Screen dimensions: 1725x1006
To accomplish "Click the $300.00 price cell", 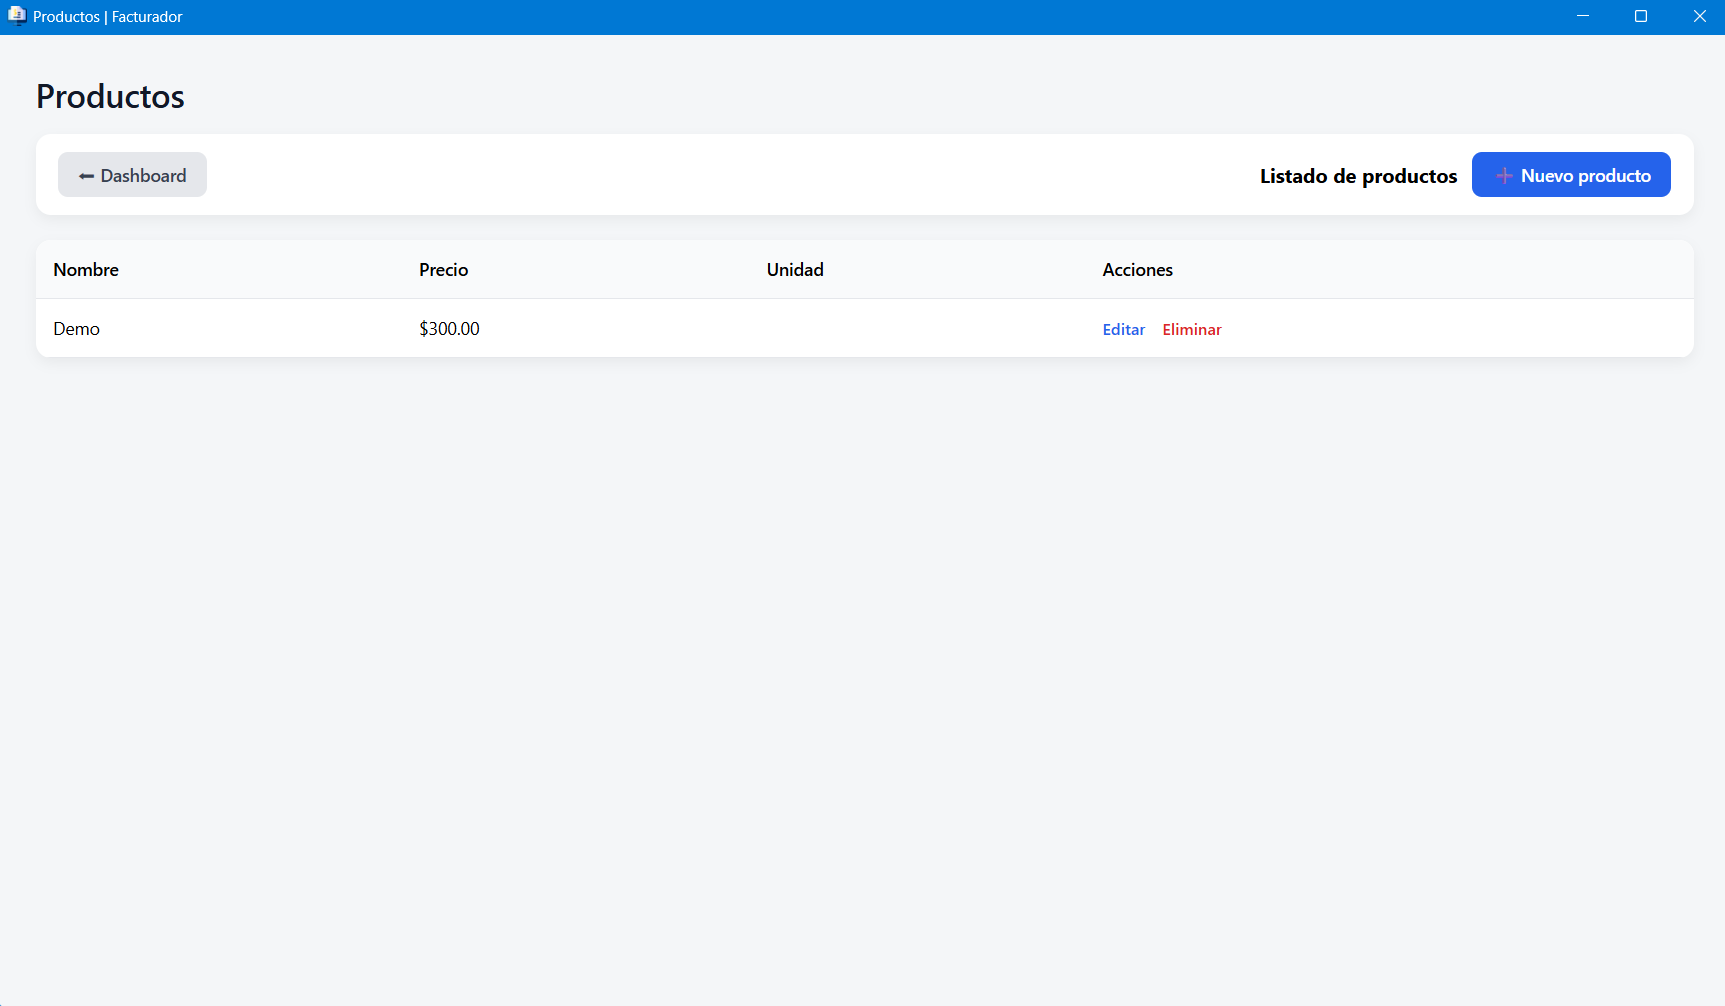I will click(449, 329).
